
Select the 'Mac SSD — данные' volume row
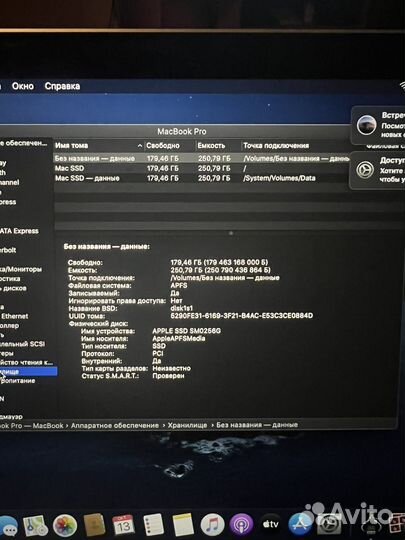(x=202, y=178)
